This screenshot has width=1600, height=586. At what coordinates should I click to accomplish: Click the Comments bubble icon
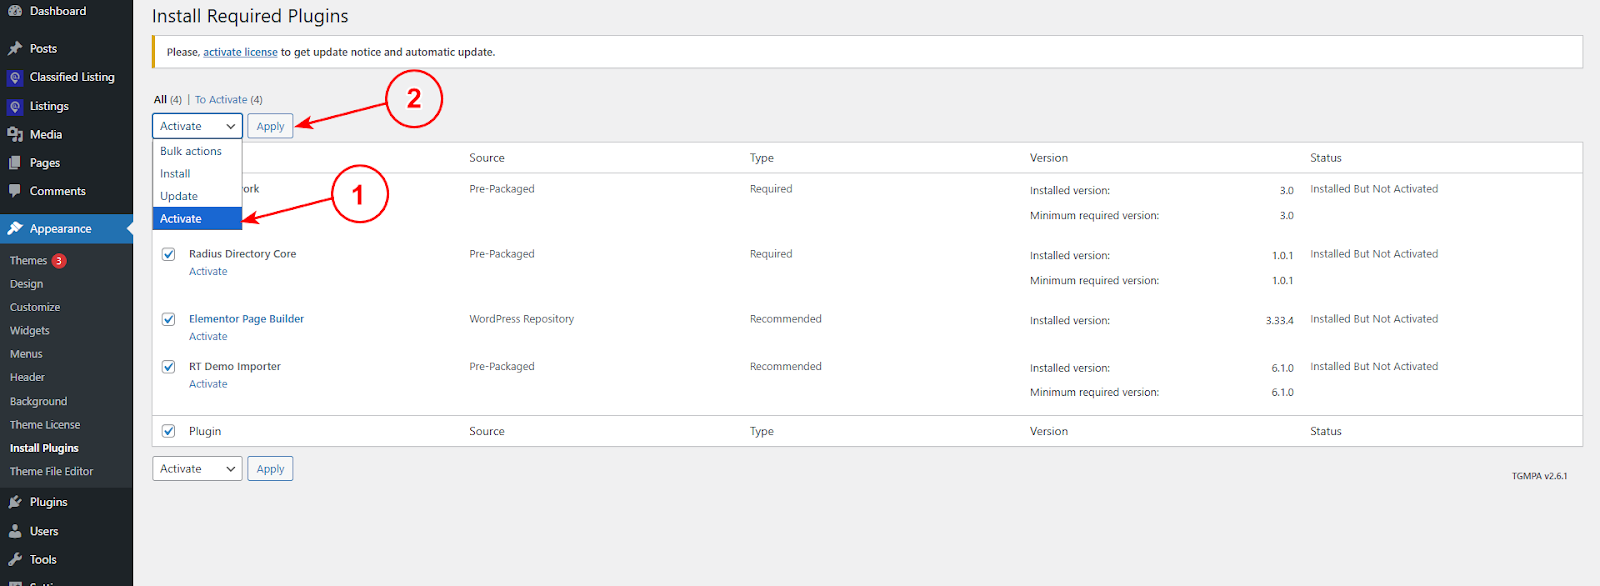point(15,191)
